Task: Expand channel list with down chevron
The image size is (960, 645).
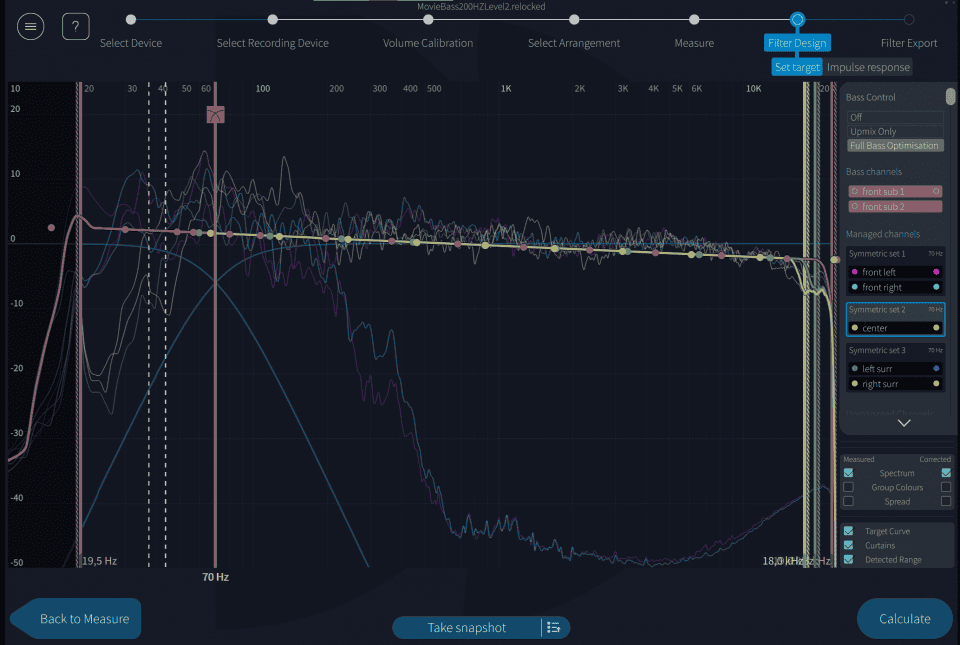Action: pyautogui.click(x=904, y=423)
